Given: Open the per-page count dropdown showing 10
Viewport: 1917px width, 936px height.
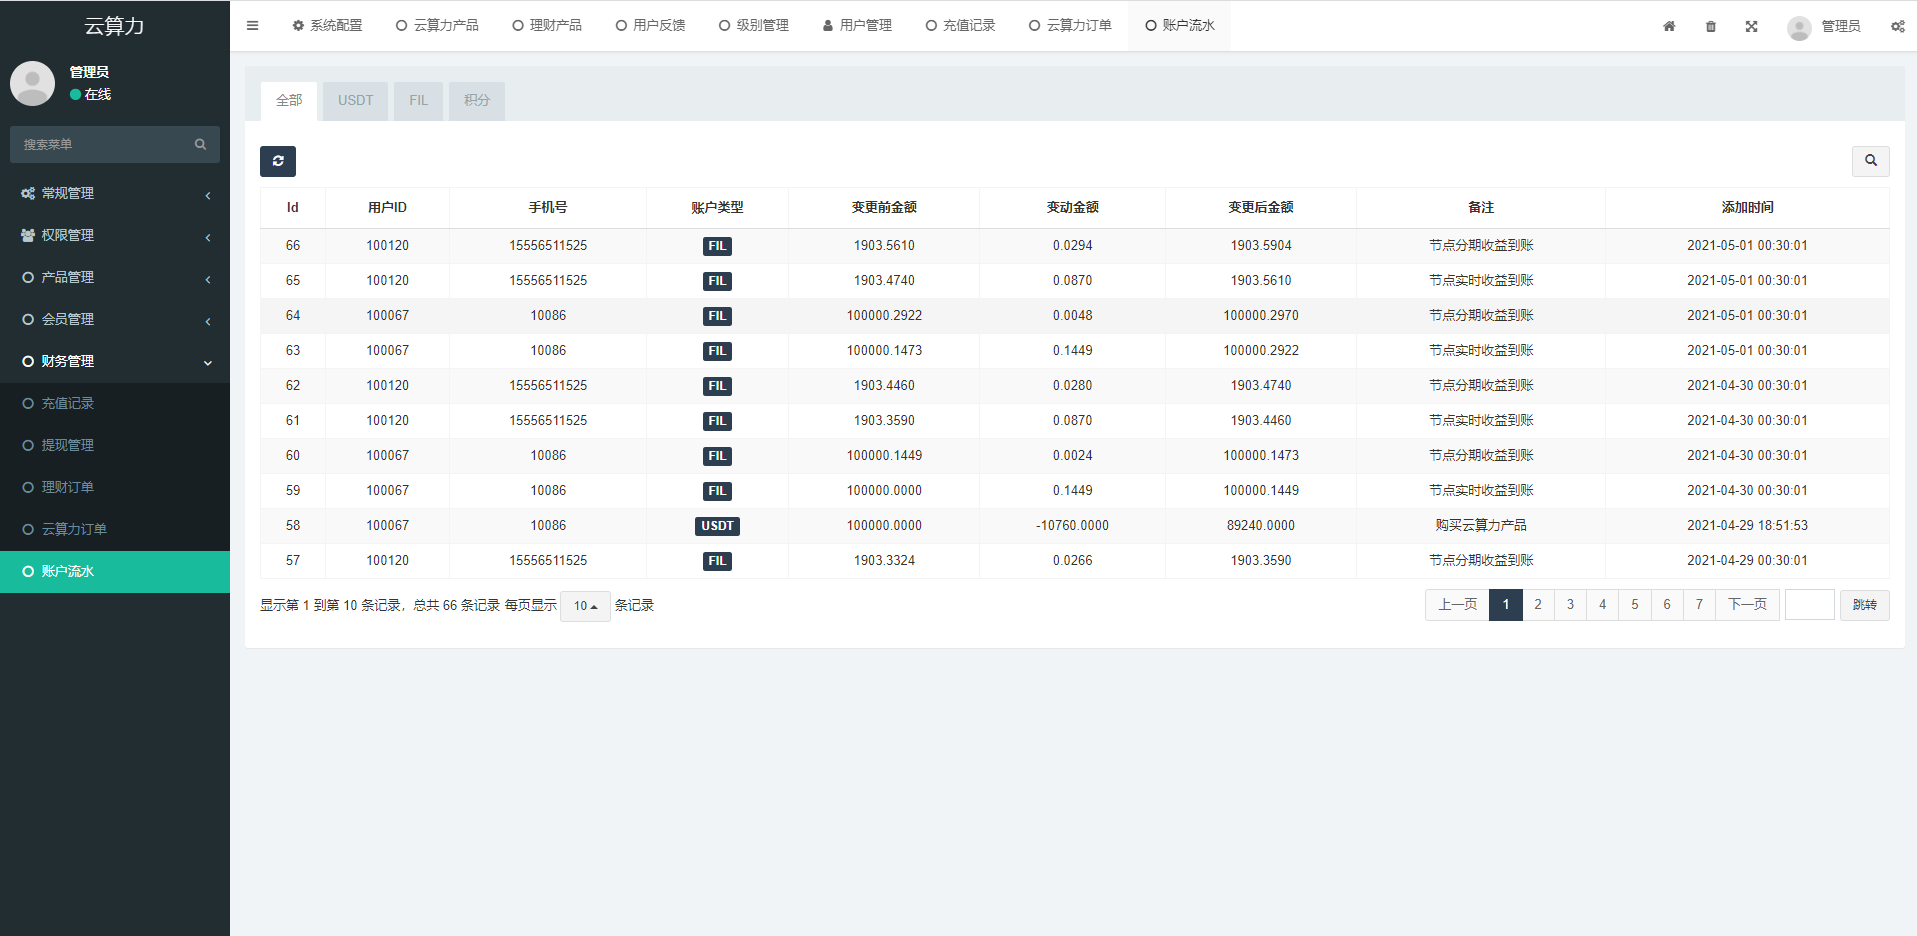Looking at the screenshot, I should tap(585, 606).
